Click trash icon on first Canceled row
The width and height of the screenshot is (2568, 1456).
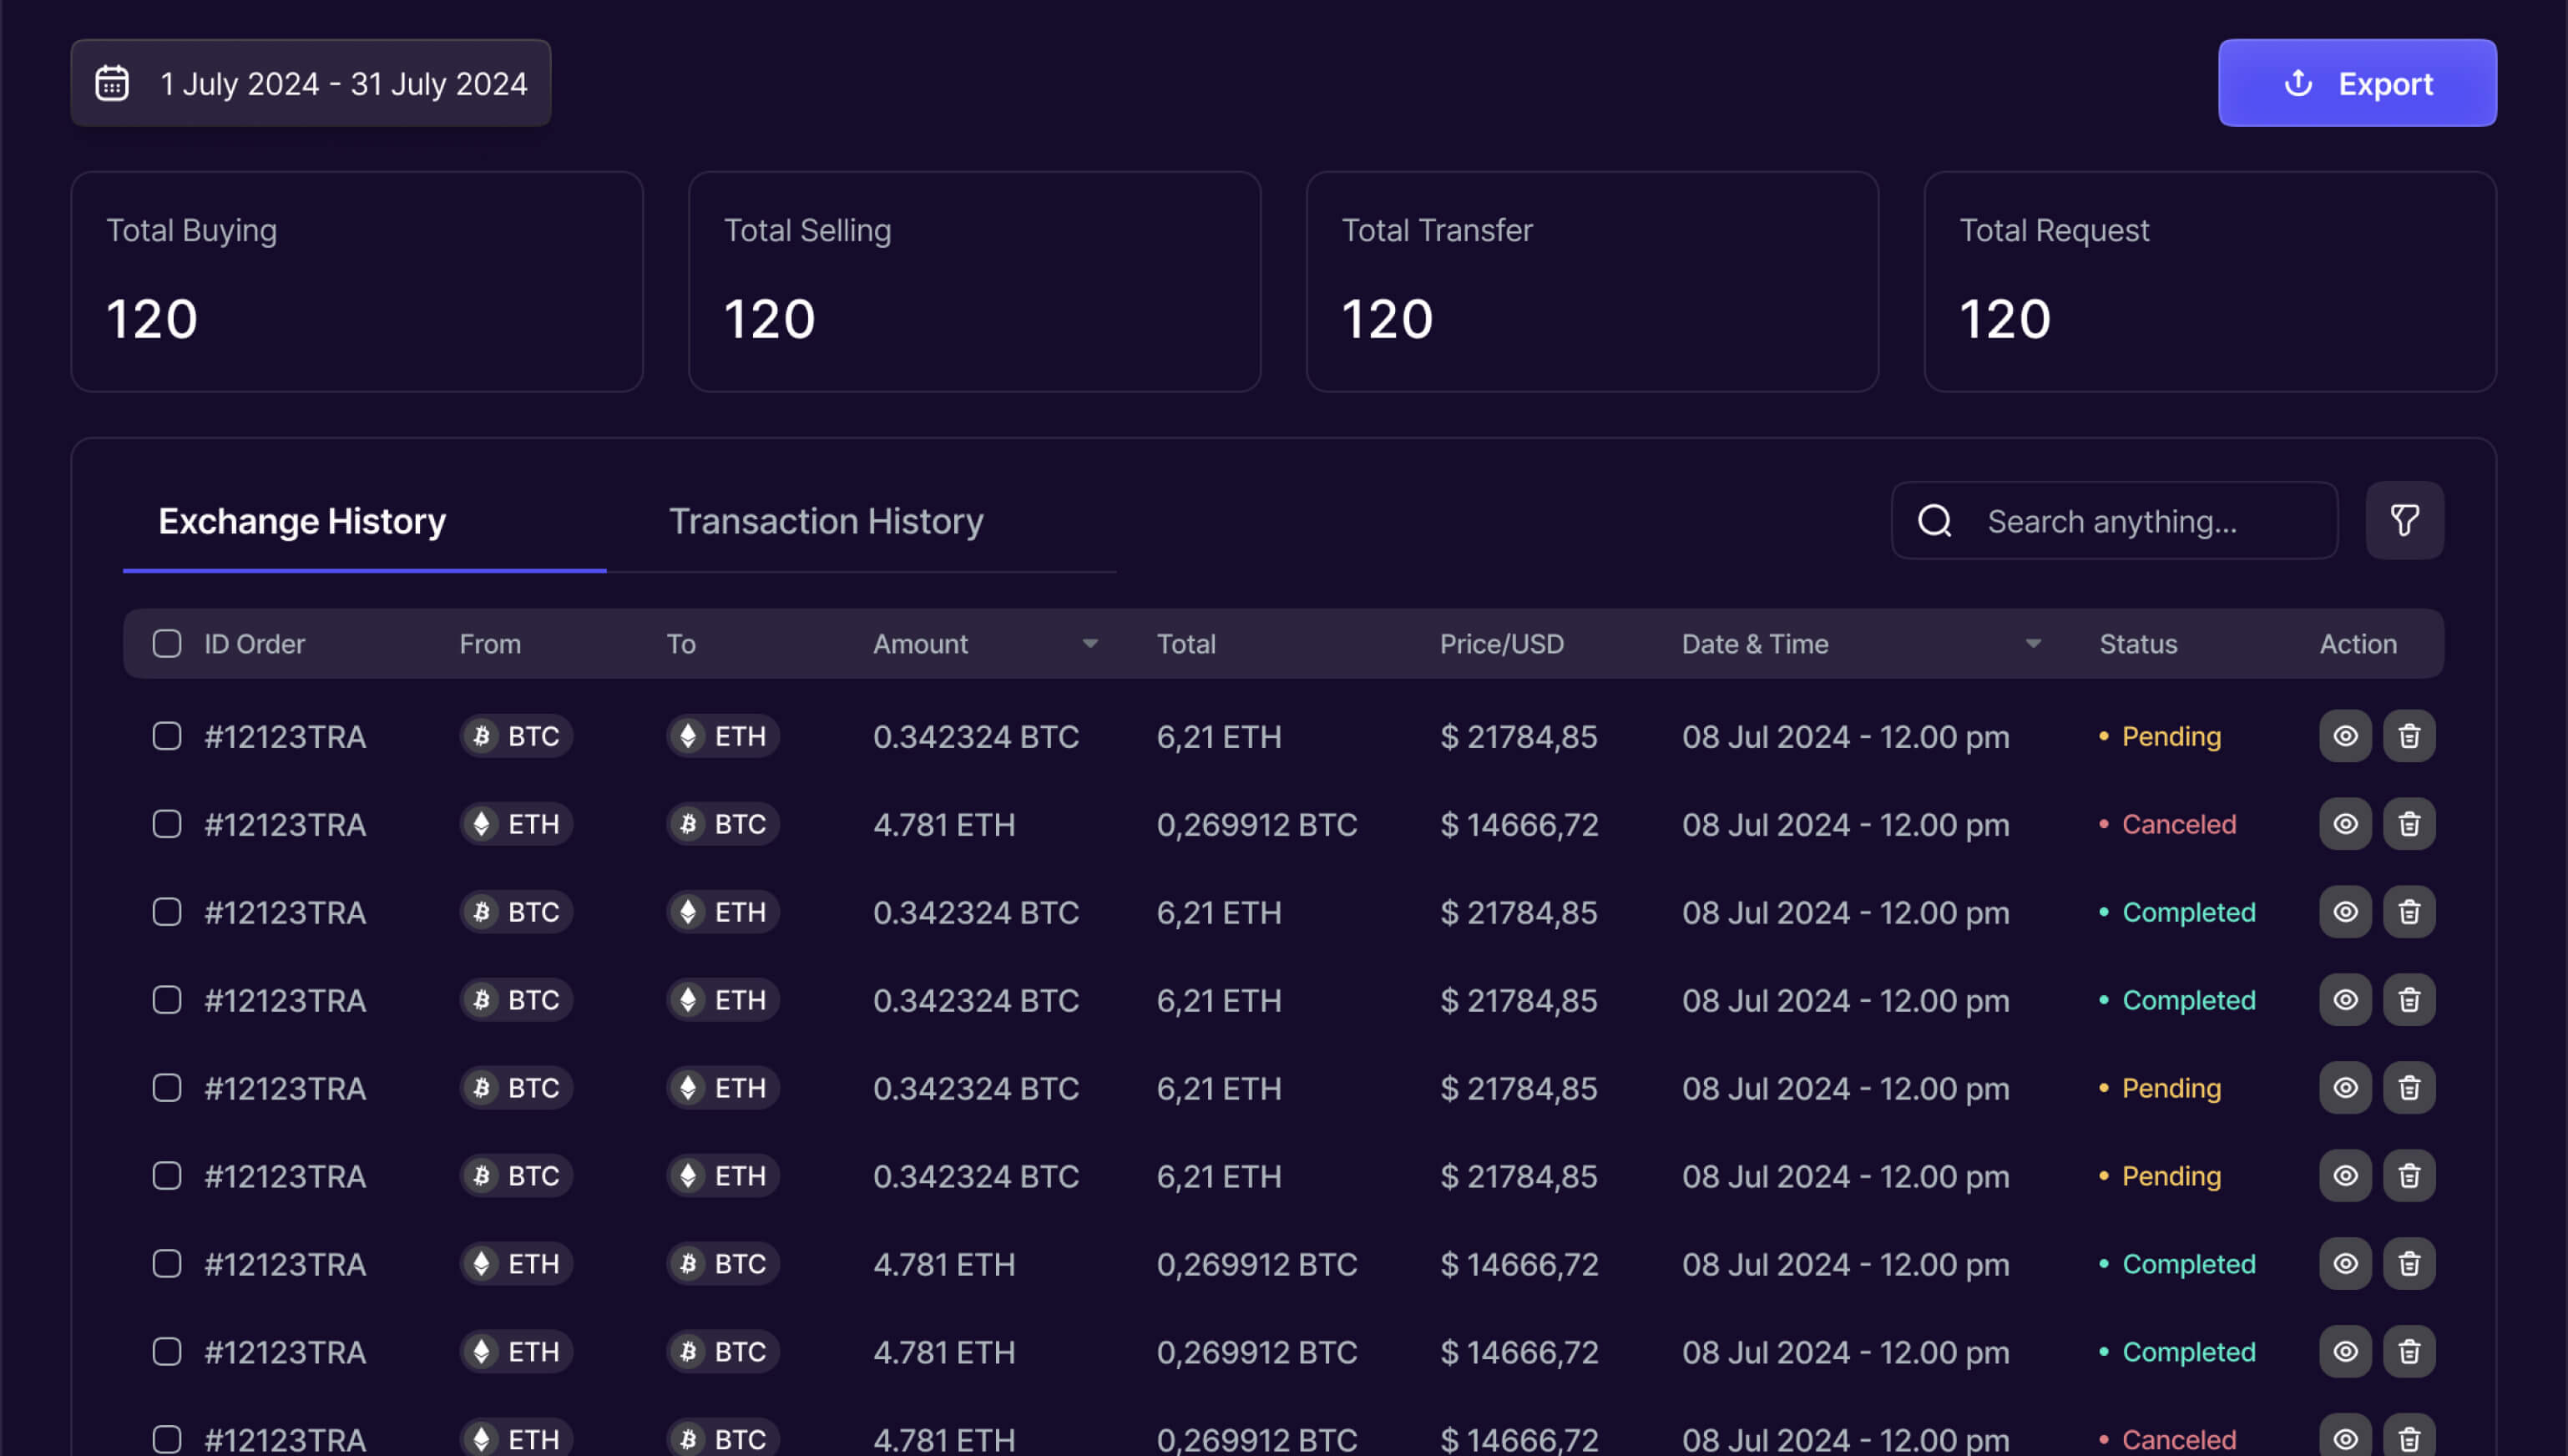coord(2408,824)
